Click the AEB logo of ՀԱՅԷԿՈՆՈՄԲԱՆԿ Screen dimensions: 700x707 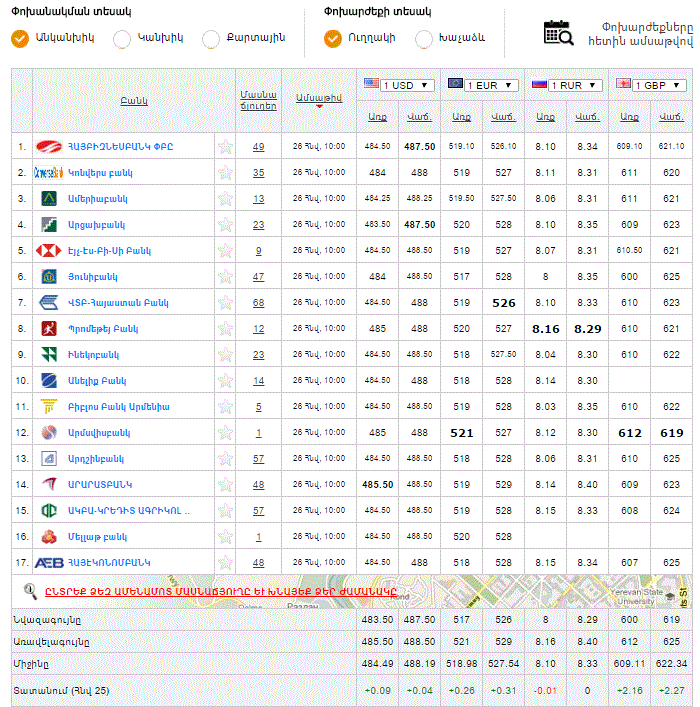(49, 562)
